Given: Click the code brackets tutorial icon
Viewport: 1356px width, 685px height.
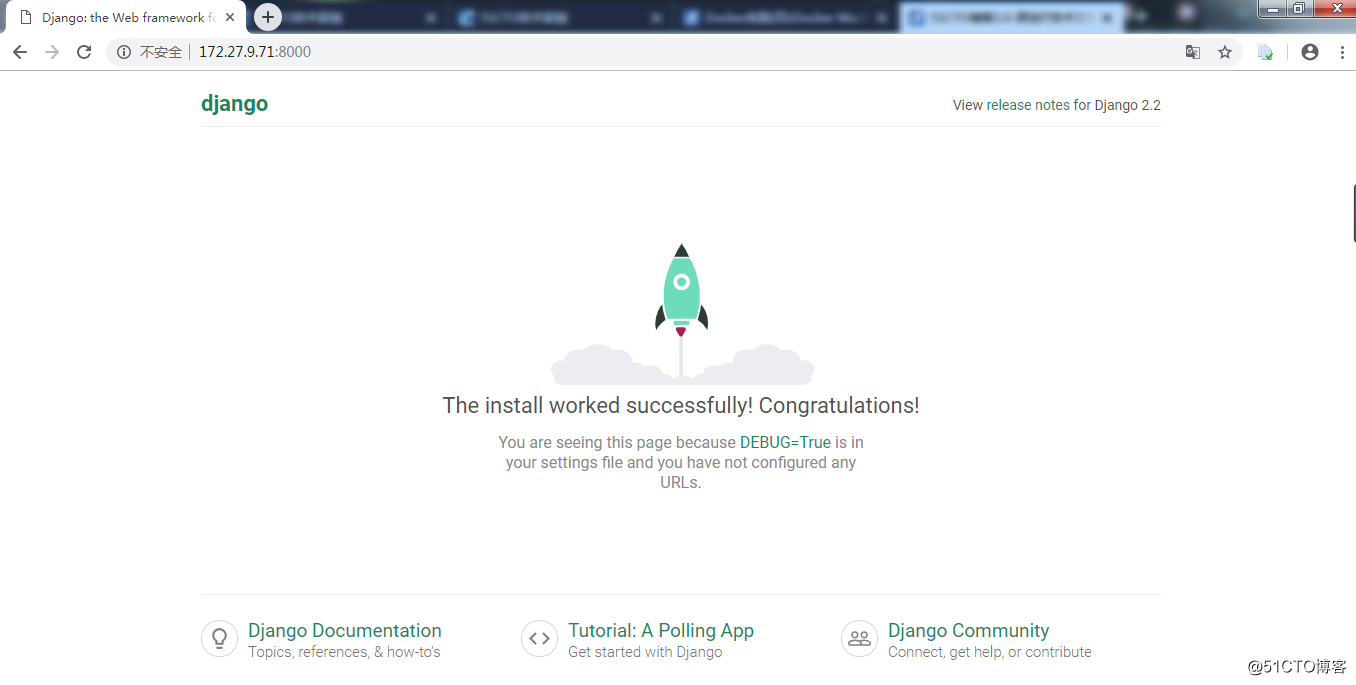Looking at the screenshot, I should [539, 638].
